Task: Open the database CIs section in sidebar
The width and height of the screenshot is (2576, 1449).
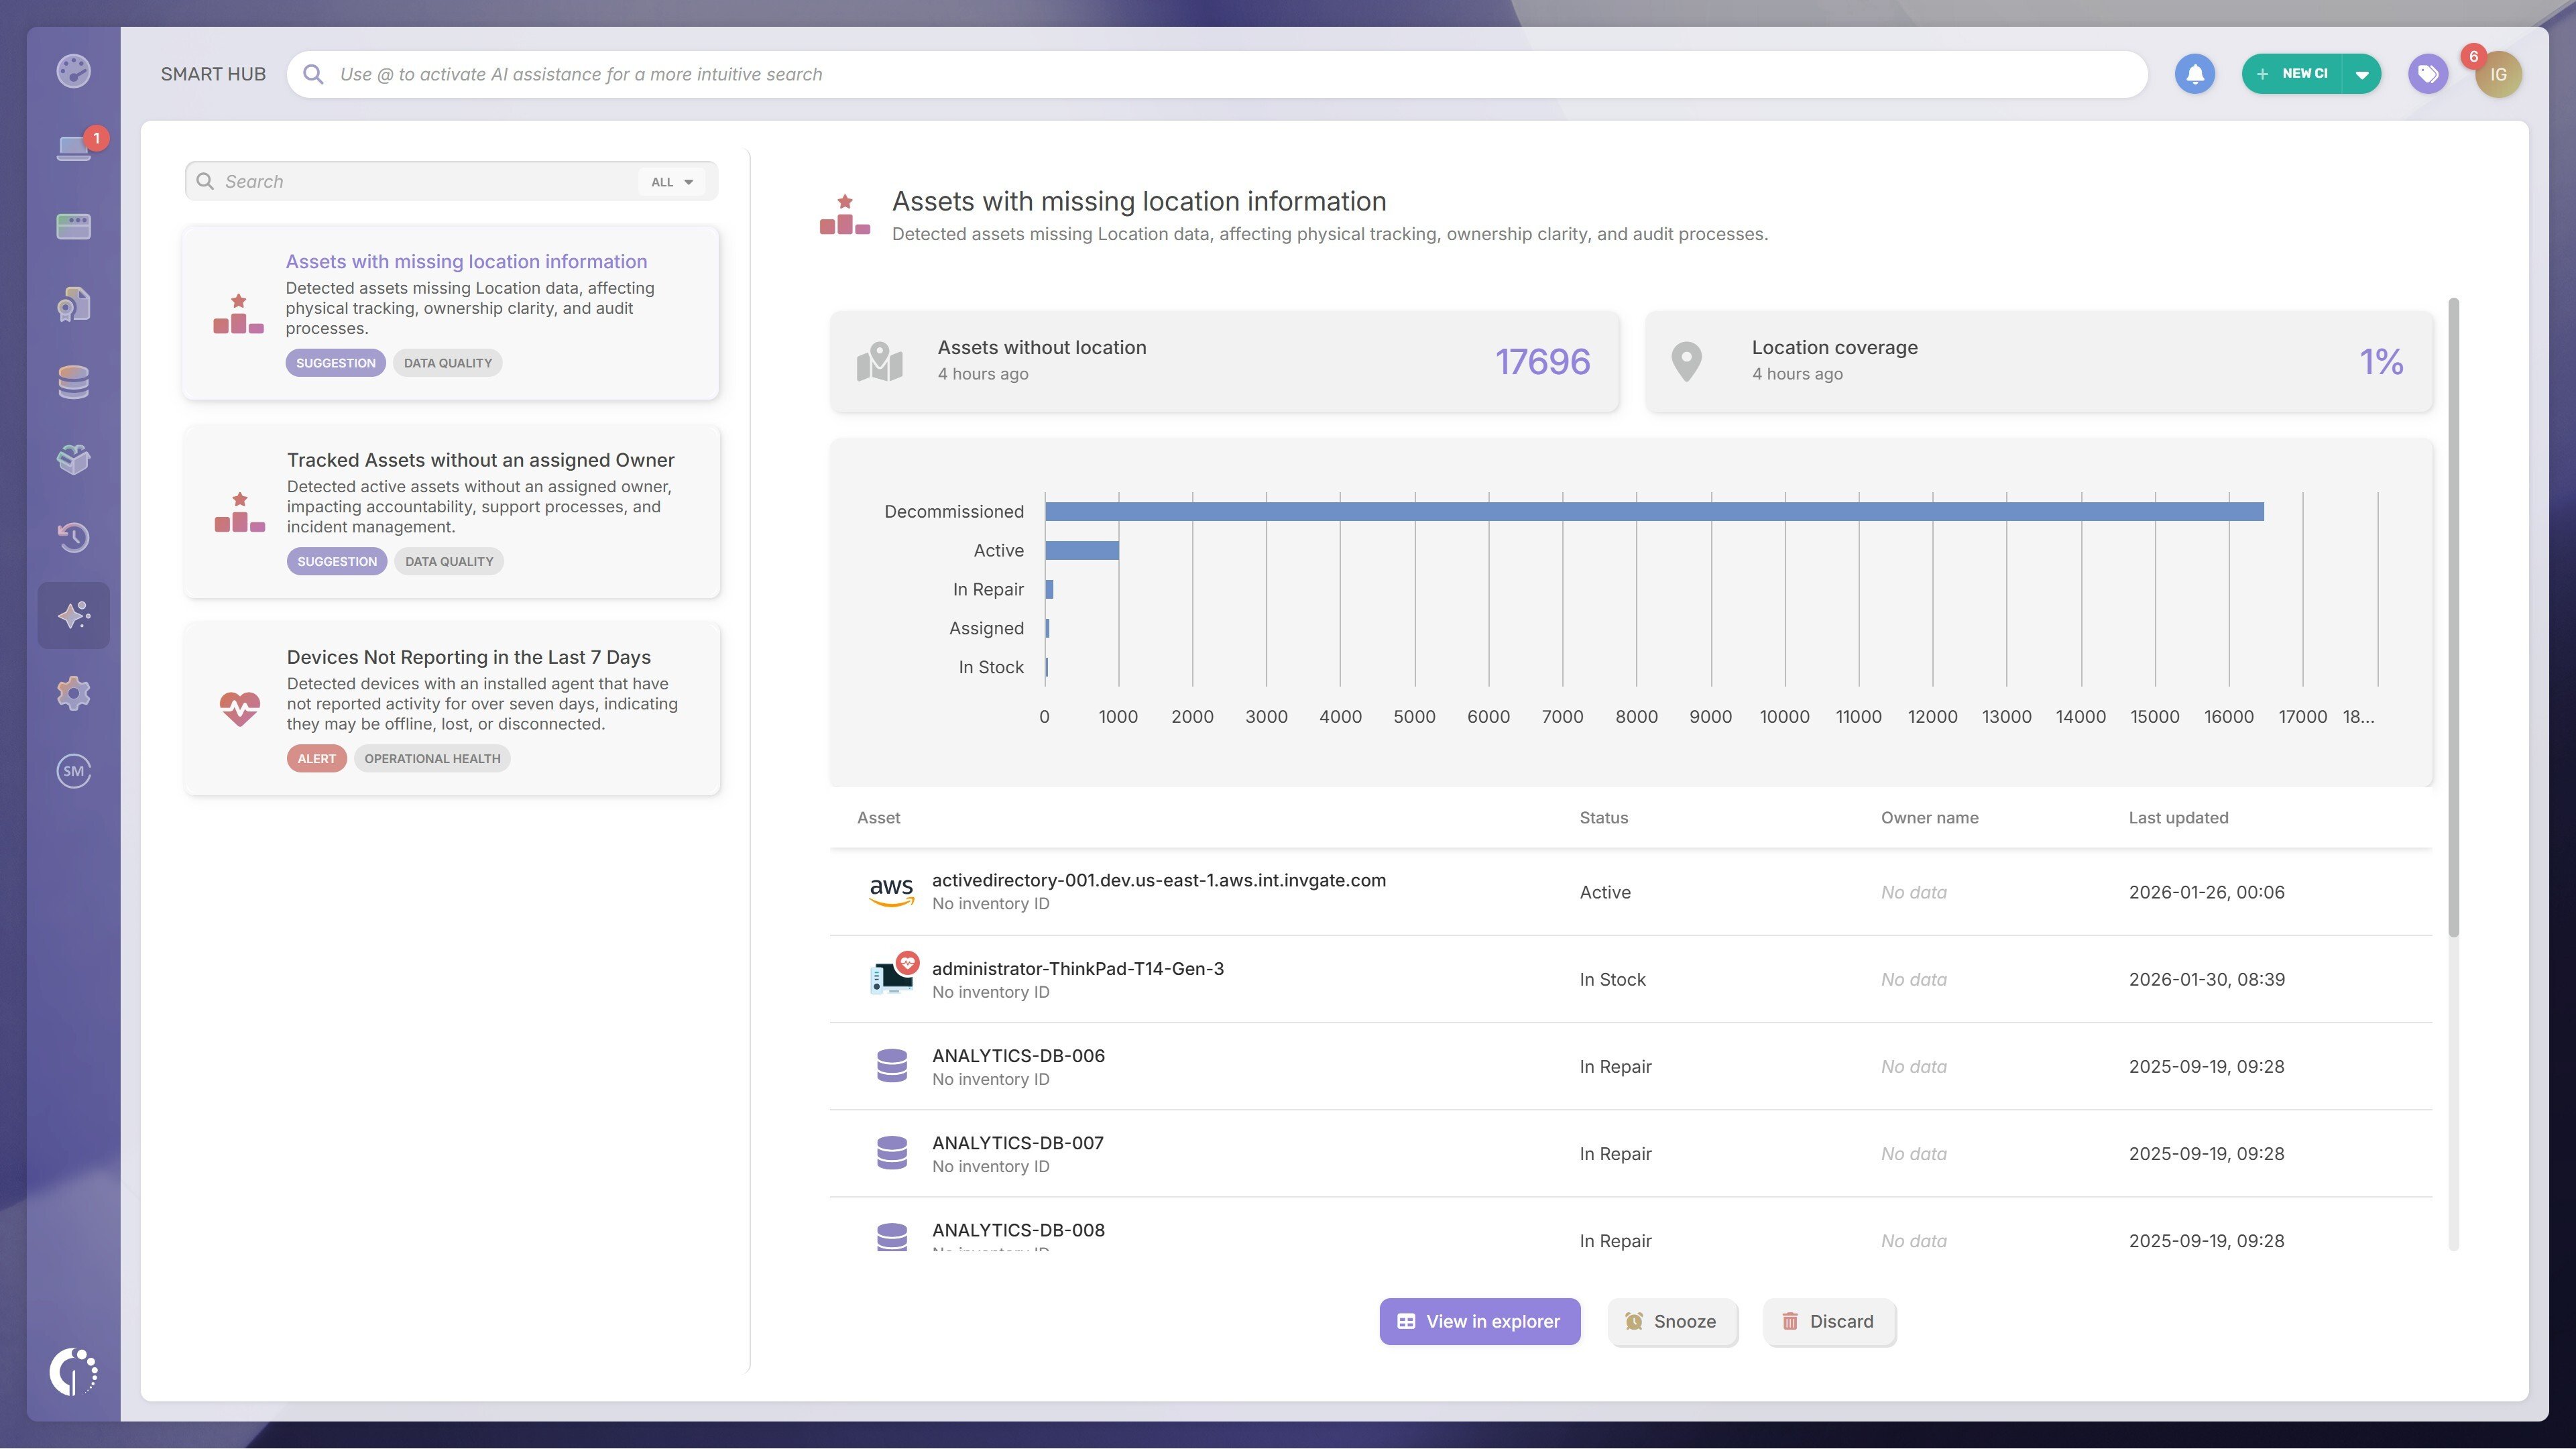Action: coord(75,381)
